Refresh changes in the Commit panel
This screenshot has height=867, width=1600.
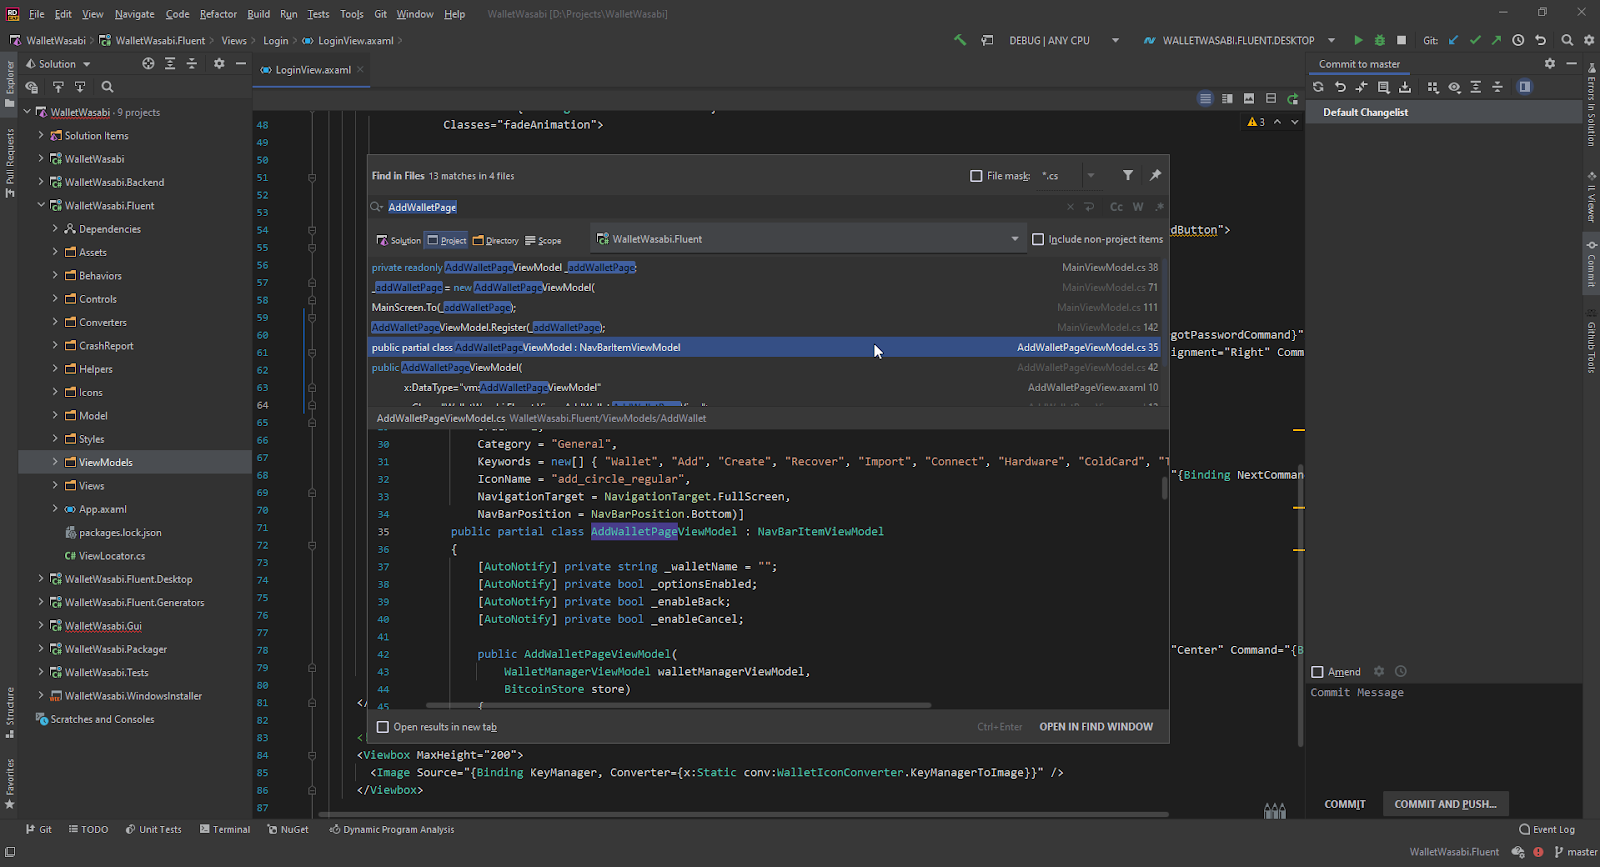click(1318, 87)
